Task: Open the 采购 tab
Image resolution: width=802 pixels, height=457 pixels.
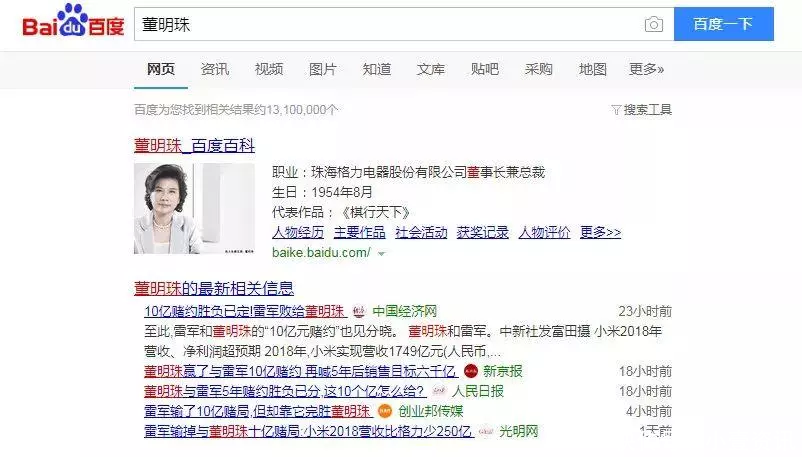Action: click(x=539, y=69)
